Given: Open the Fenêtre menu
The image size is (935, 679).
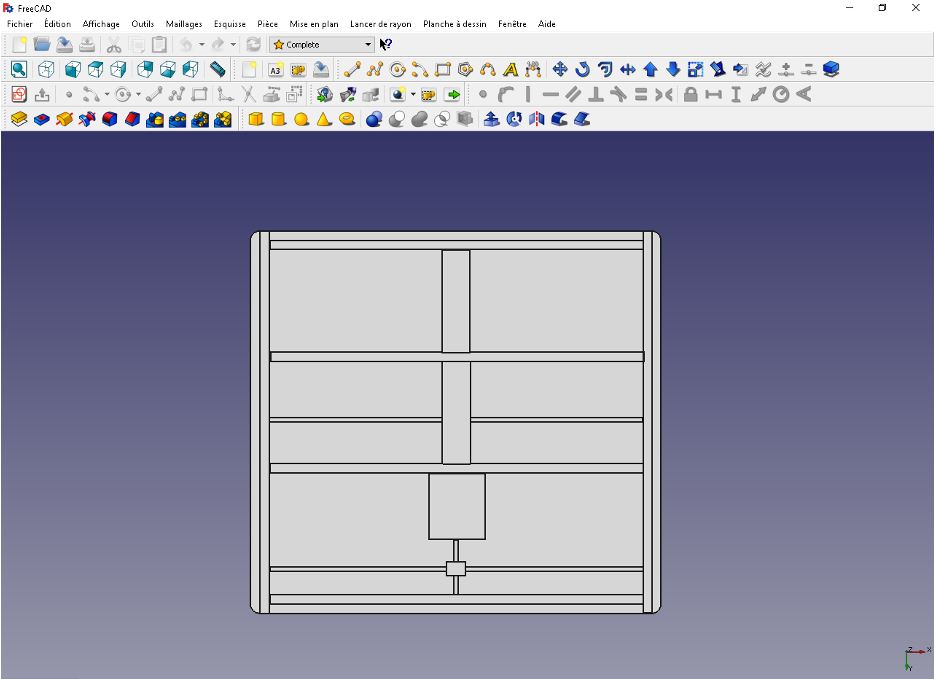Looking at the screenshot, I should [512, 24].
